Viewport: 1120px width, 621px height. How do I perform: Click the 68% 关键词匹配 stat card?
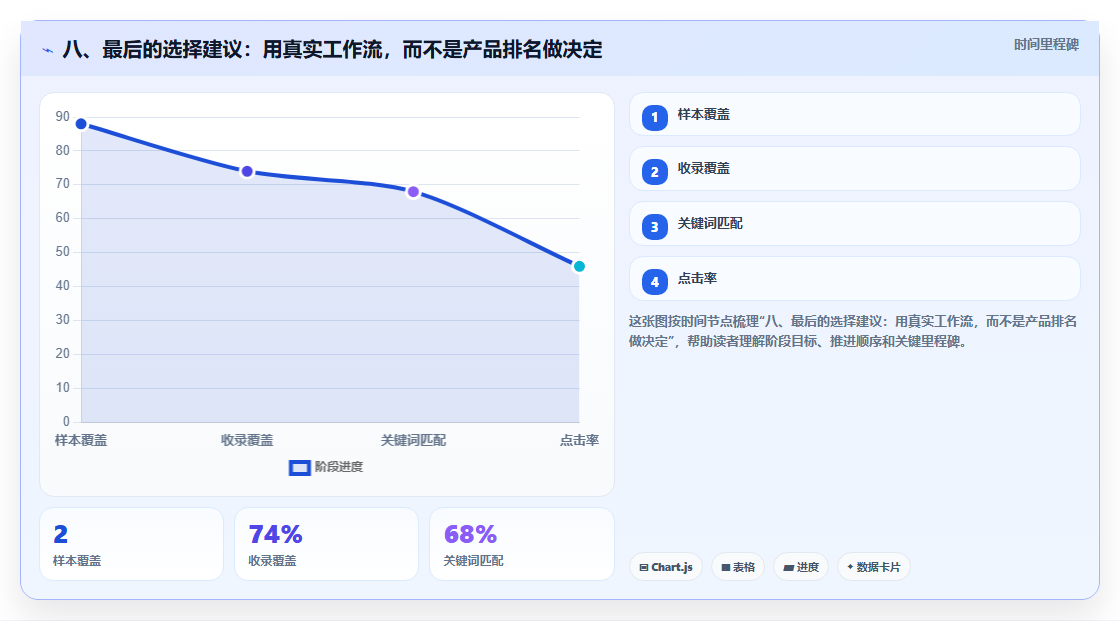[521, 545]
